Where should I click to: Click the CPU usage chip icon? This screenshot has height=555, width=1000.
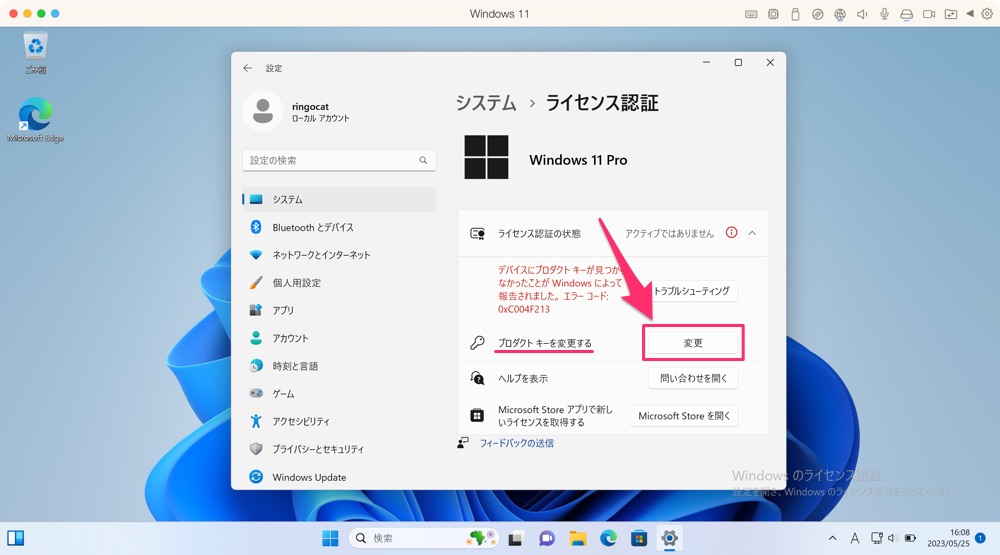coord(773,14)
